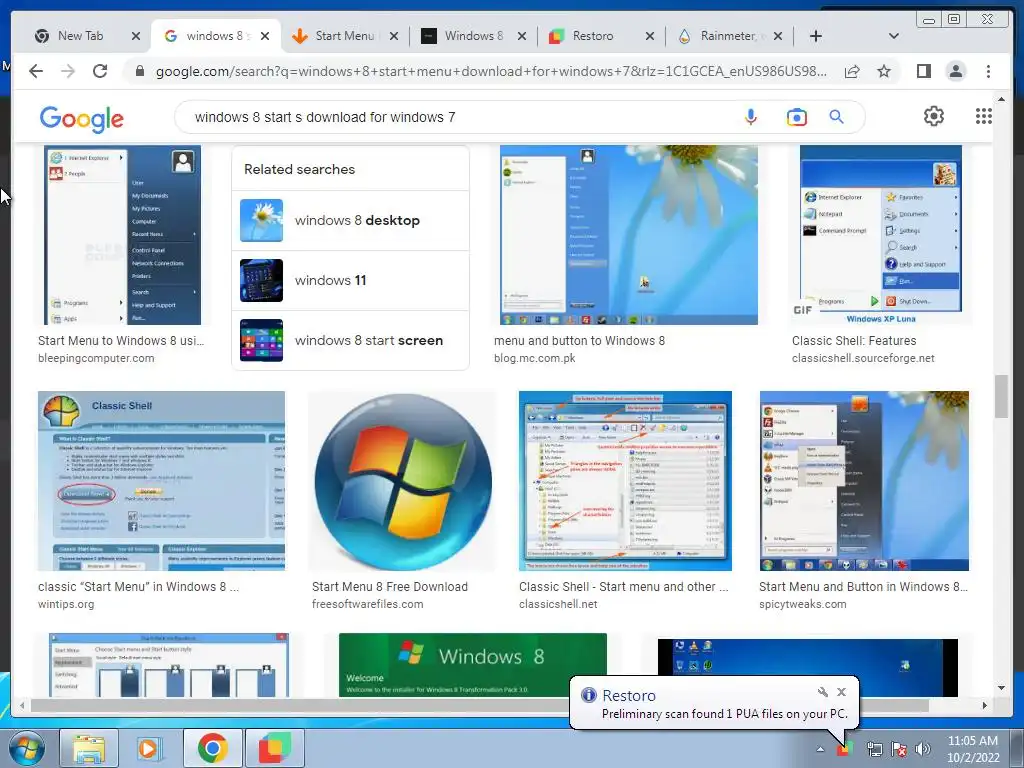Open the Chrome side panel icon

pyautogui.click(x=923, y=71)
